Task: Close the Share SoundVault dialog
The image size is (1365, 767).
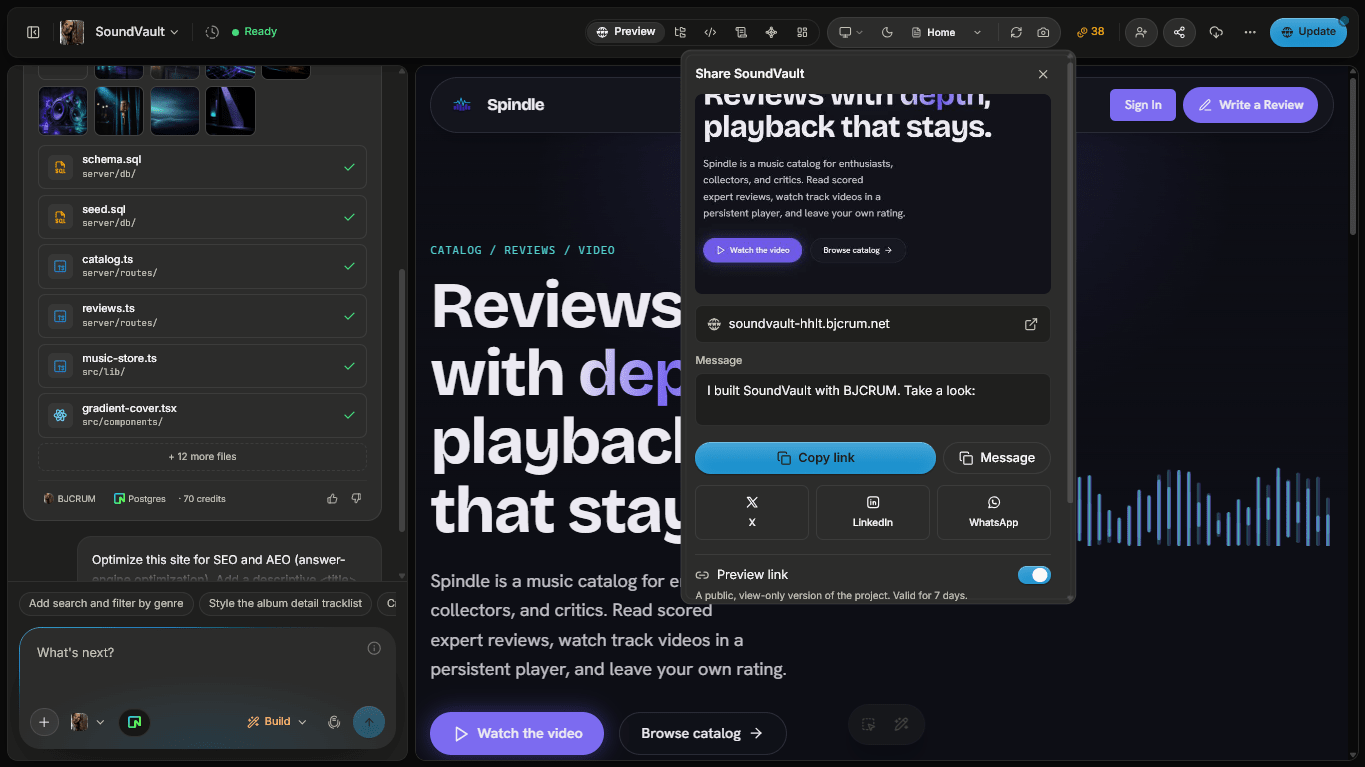Action: [x=1043, y=74]
